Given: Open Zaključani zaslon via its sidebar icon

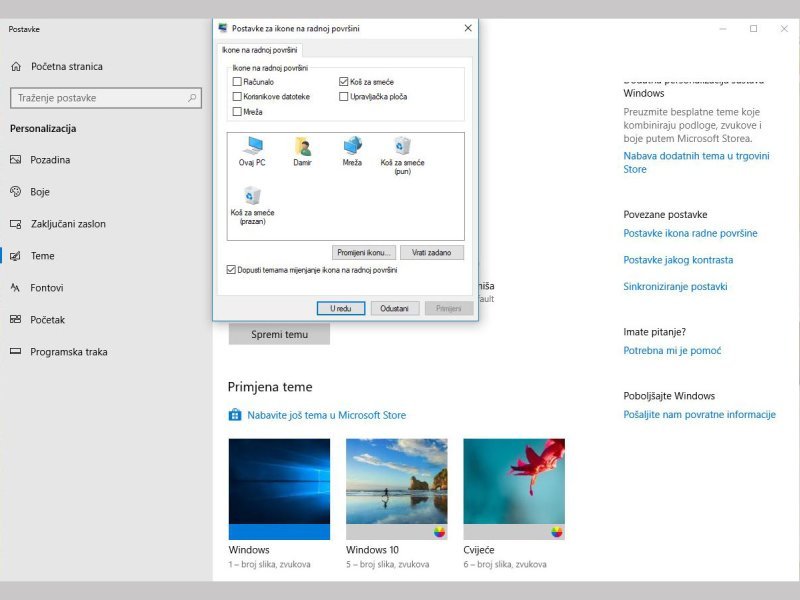Looking at the screenshot, I should tap(17, 224).
